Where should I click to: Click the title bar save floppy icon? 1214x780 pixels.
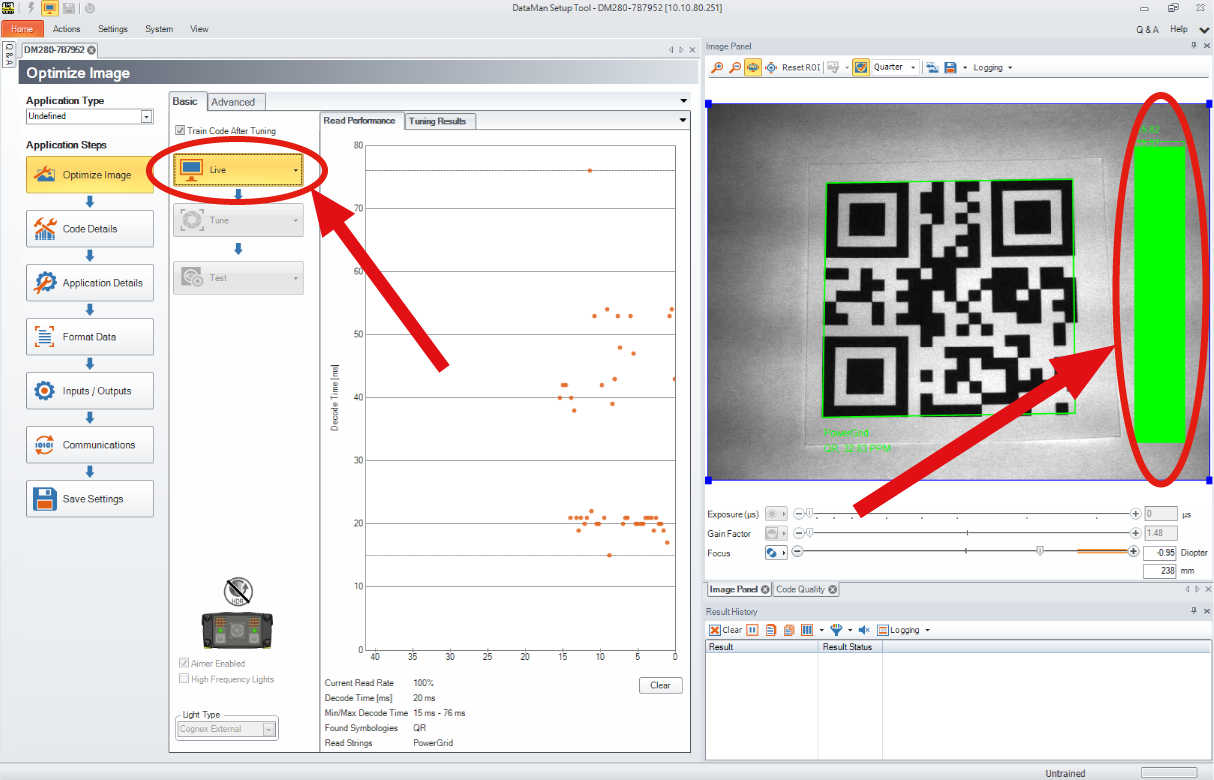[x=69, y=8]
